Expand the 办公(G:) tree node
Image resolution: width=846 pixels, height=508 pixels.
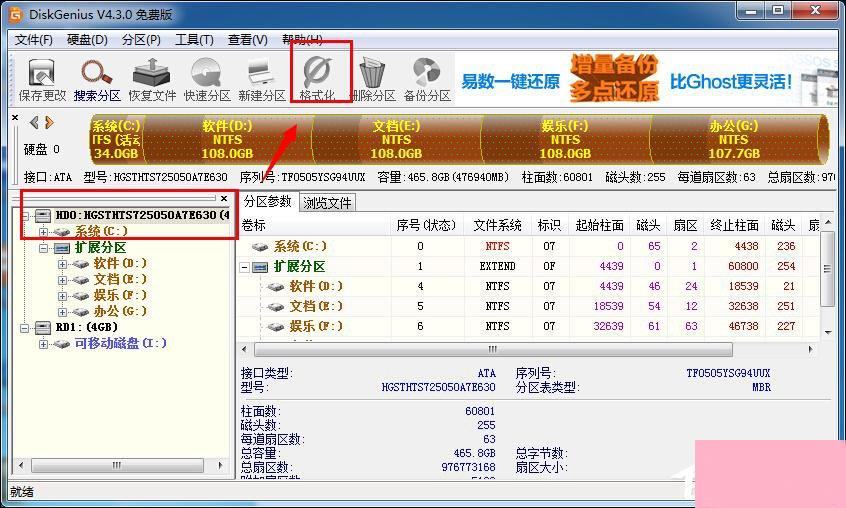[x=63, y=312]
